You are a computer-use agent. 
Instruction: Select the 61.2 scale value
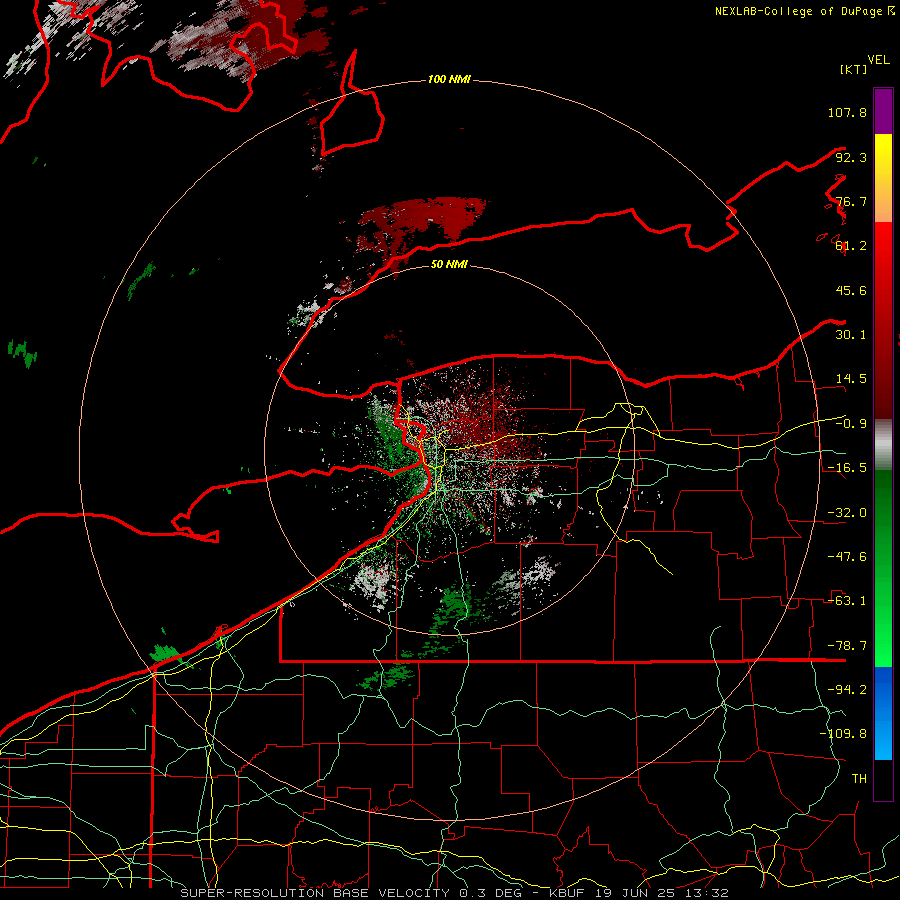(851, 246)
